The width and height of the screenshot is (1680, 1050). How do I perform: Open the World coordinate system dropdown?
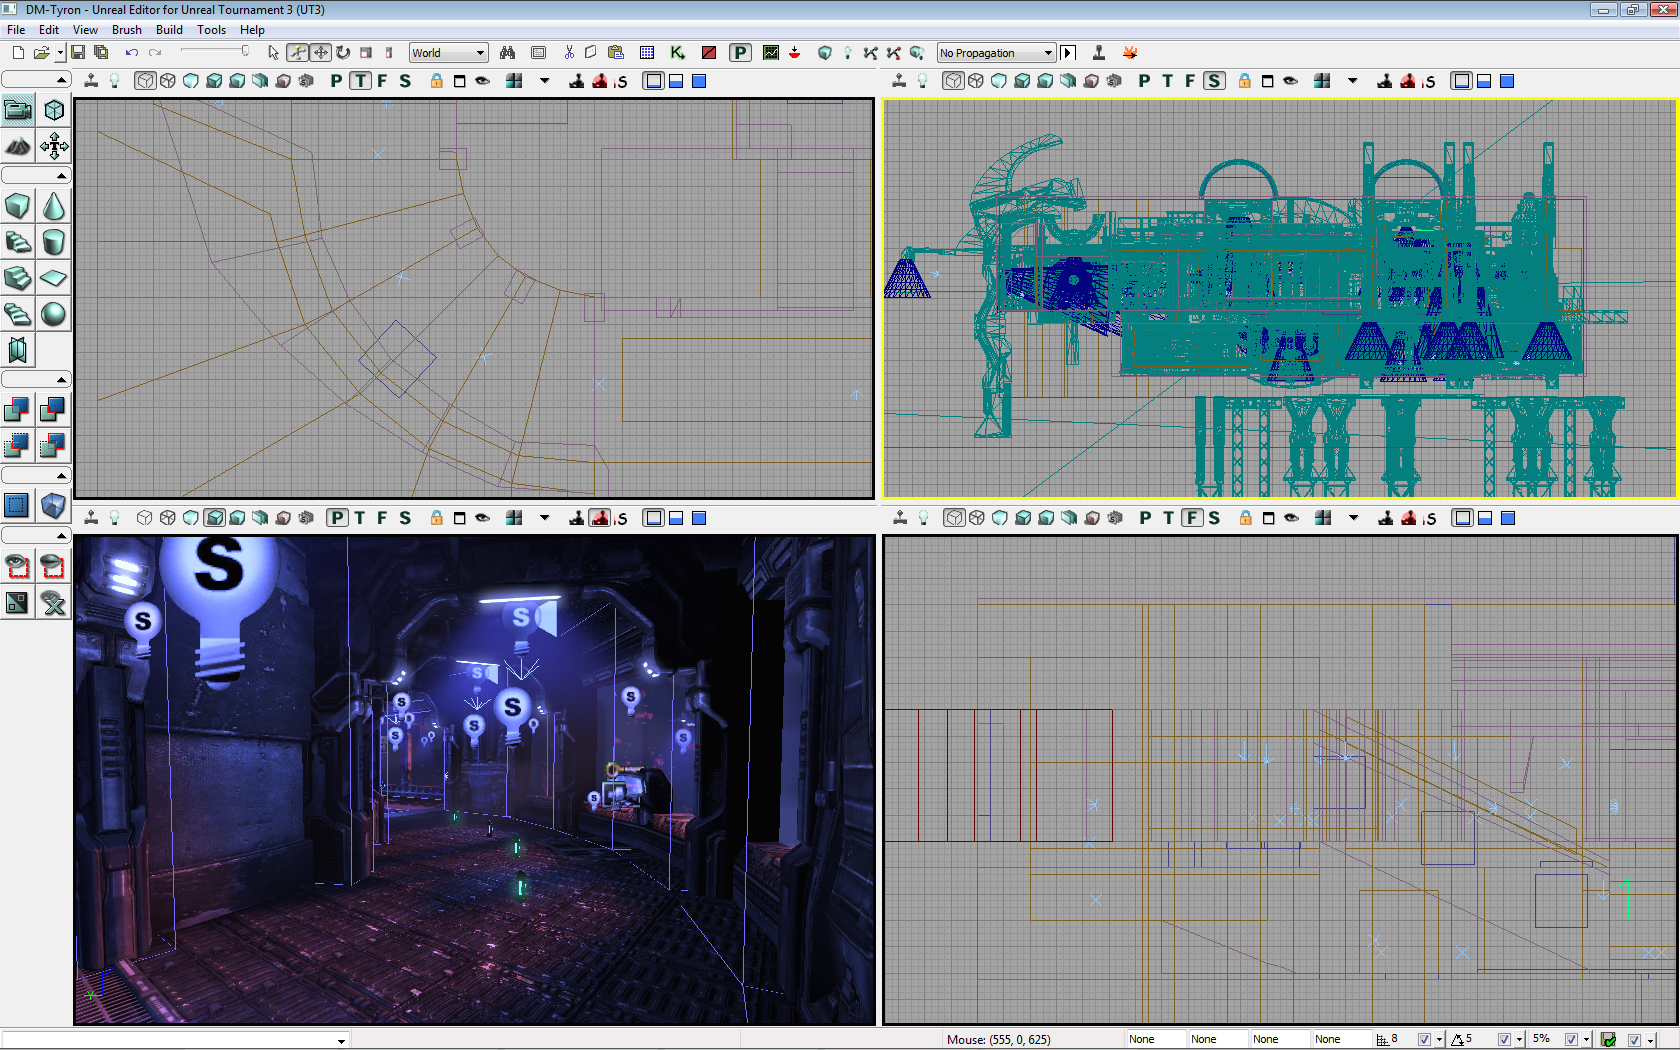[449, 53]
